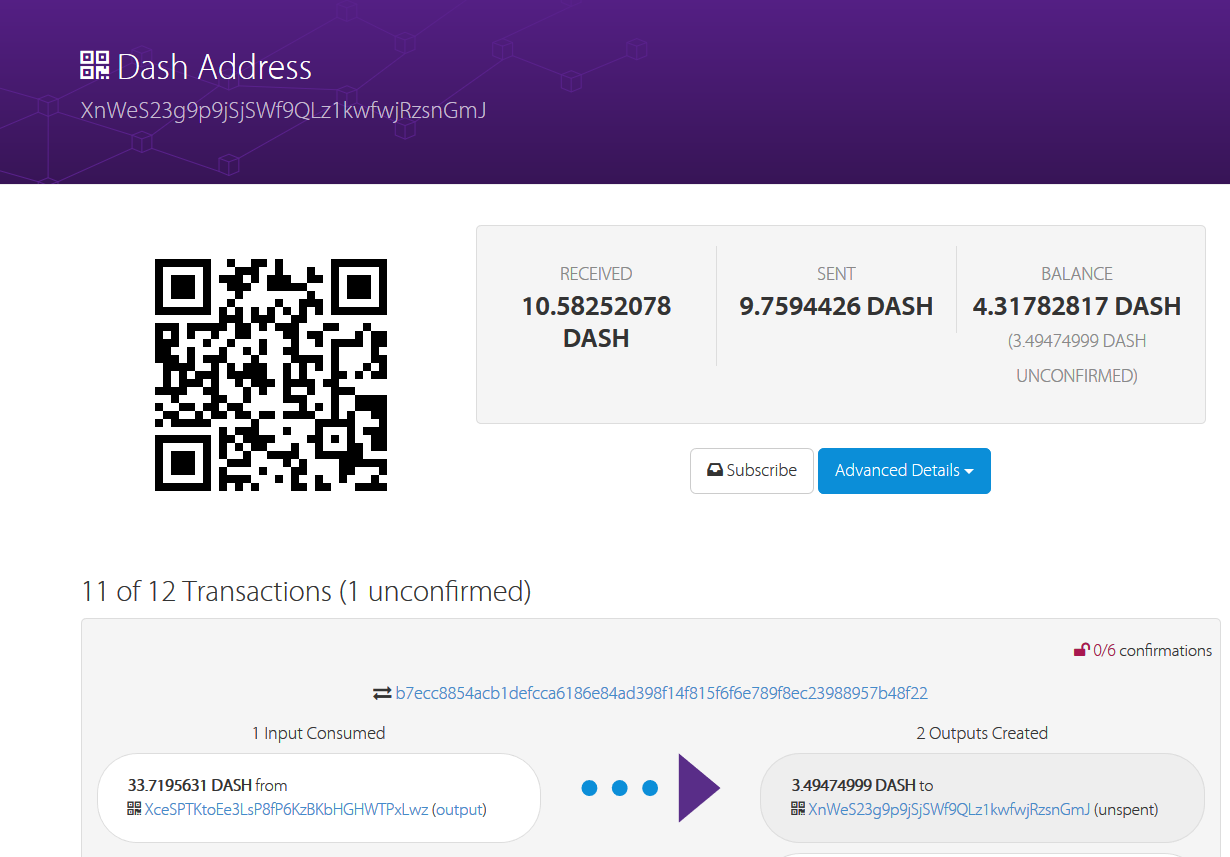This screenshot has height=857, width=1230.
Task: Click the large address QR code image
Action: point(271,375)
